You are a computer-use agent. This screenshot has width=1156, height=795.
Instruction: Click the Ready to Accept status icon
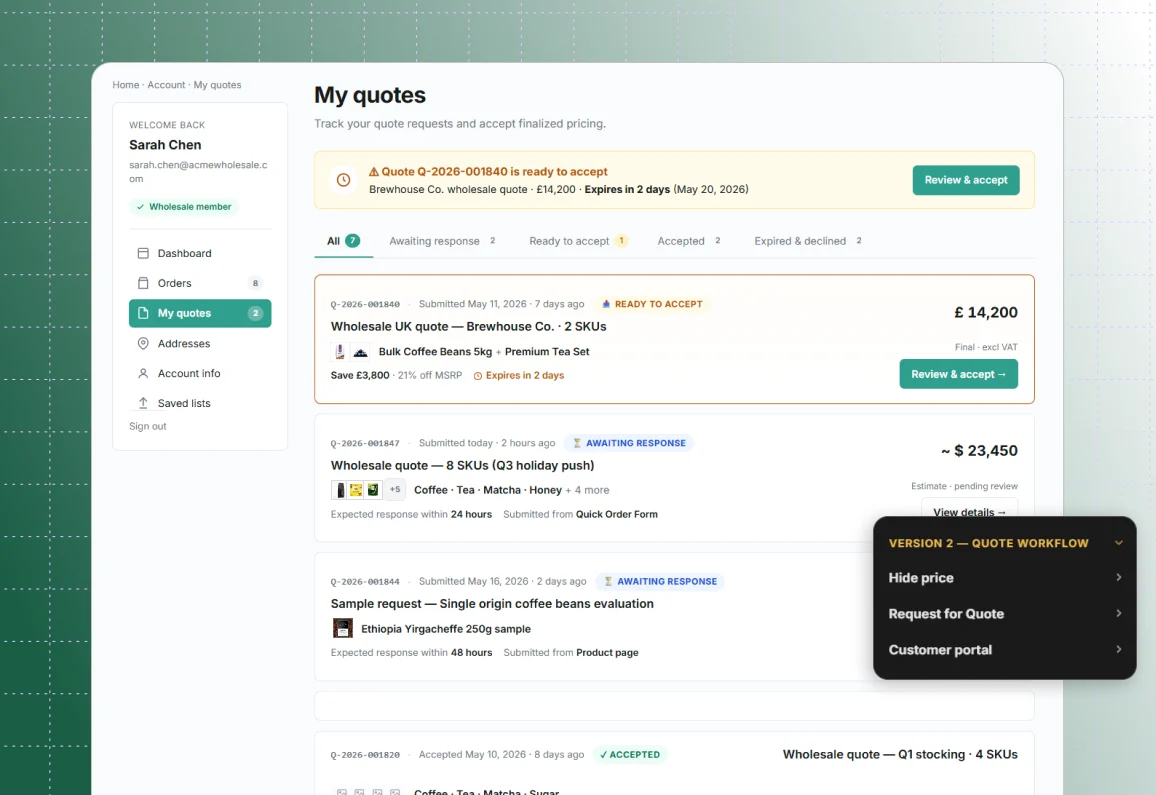(606, 304)
